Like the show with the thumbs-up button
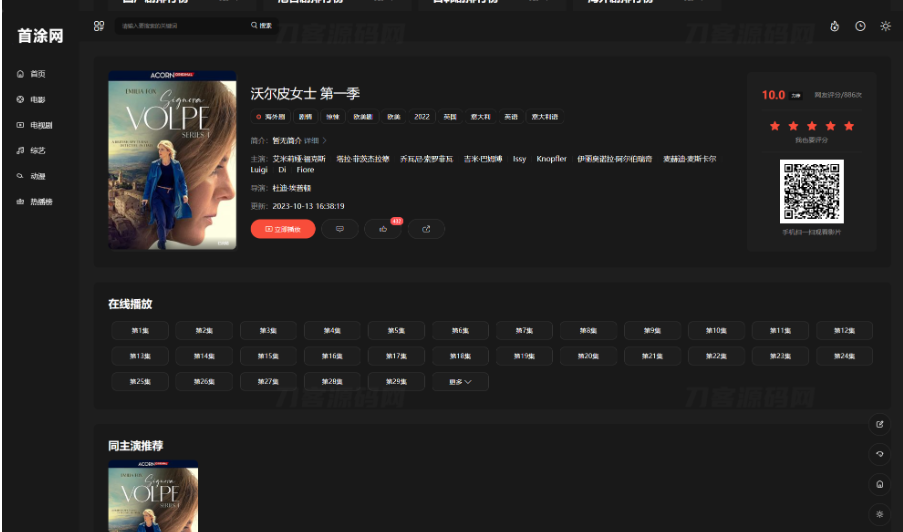 pos(383,229)
